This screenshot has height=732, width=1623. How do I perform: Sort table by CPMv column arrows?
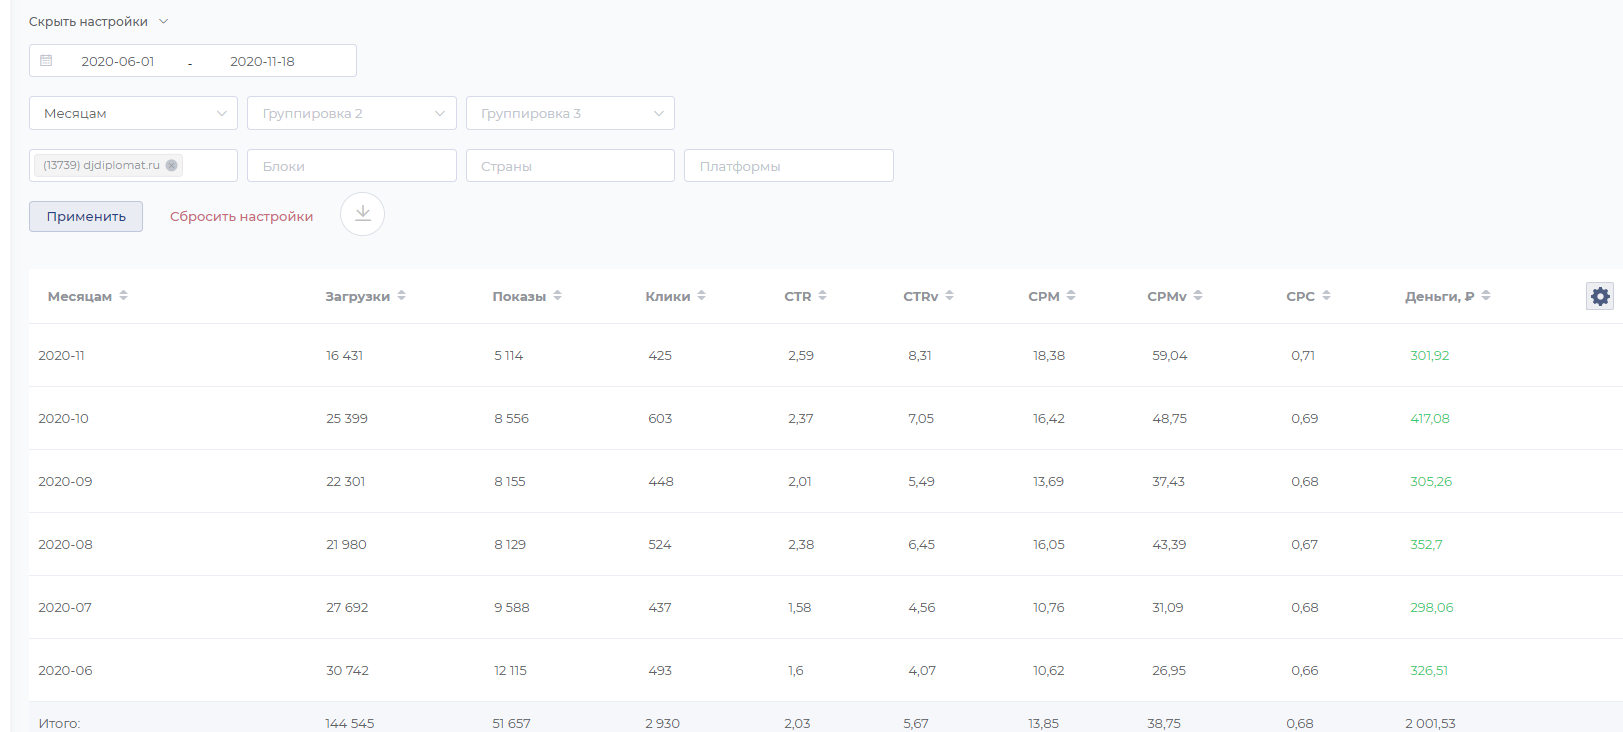(1198, 296)
